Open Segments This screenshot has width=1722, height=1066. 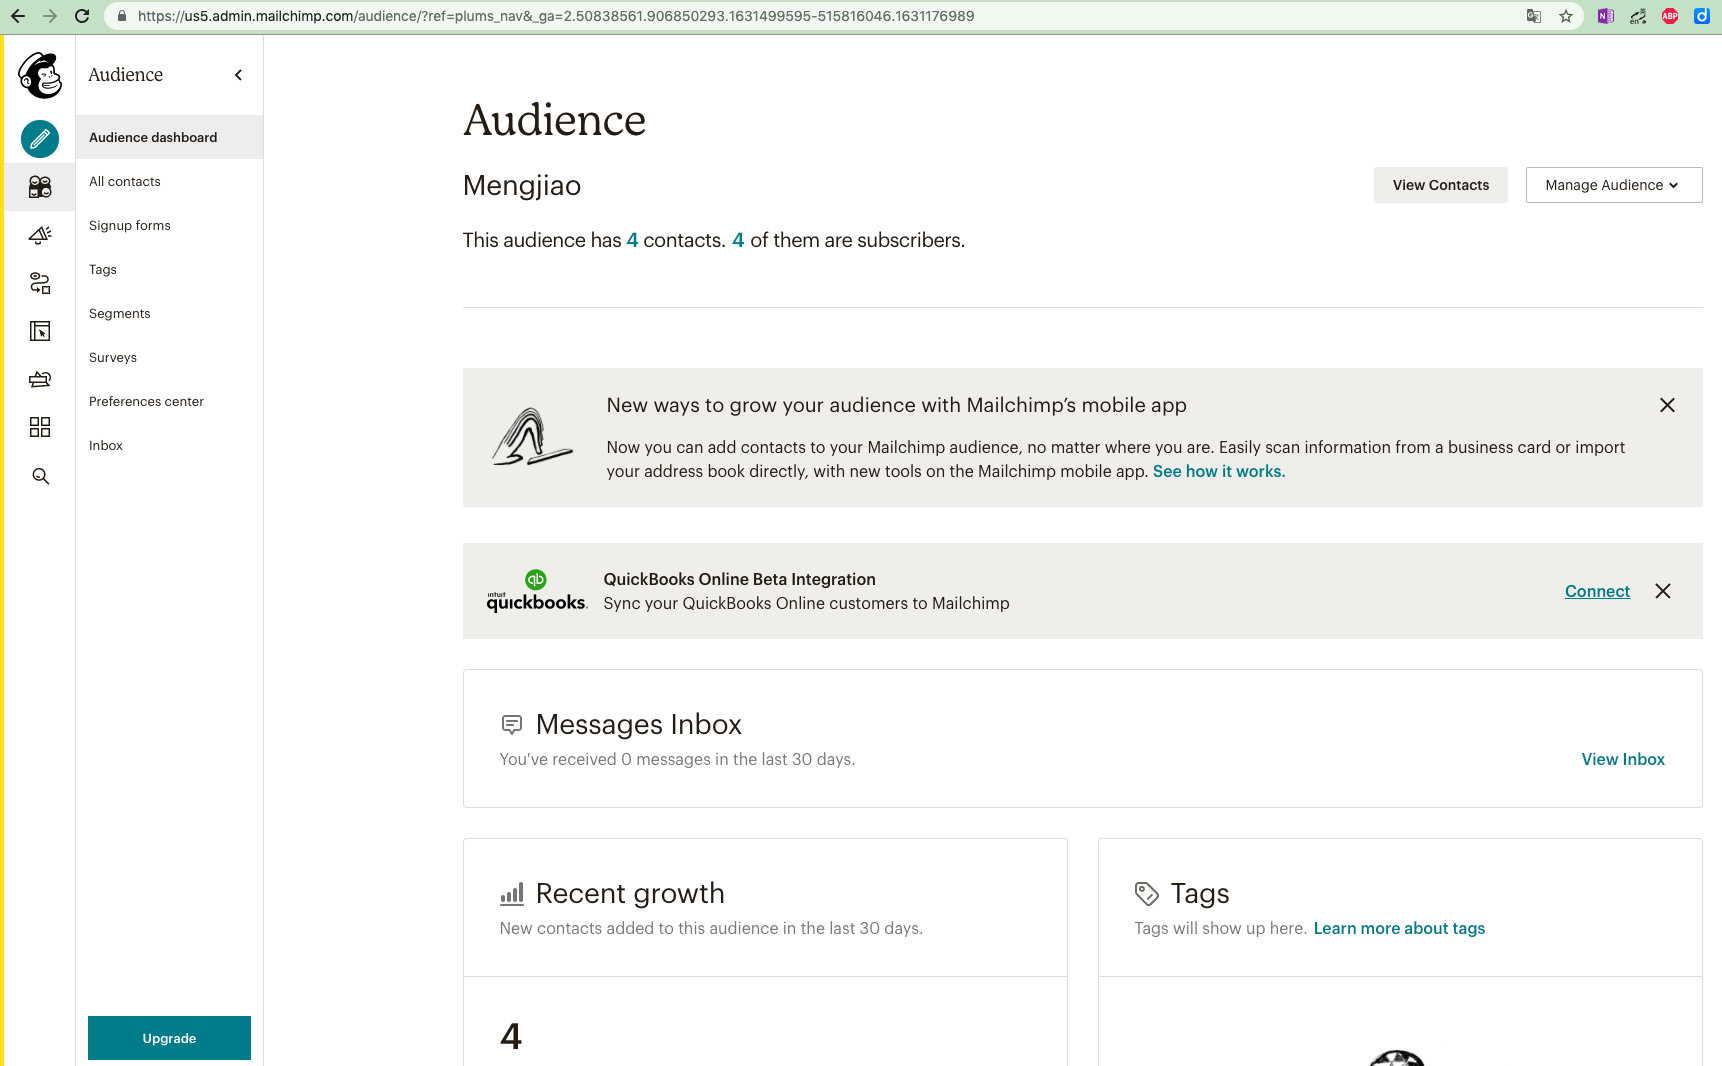pyautogui.click(x=120, y=313)
